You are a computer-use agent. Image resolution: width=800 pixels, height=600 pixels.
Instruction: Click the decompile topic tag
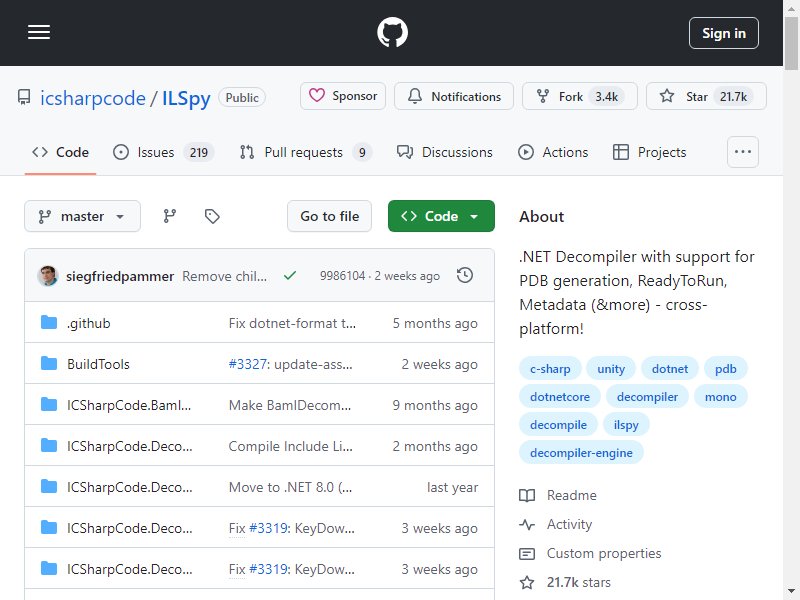(558, 424)
